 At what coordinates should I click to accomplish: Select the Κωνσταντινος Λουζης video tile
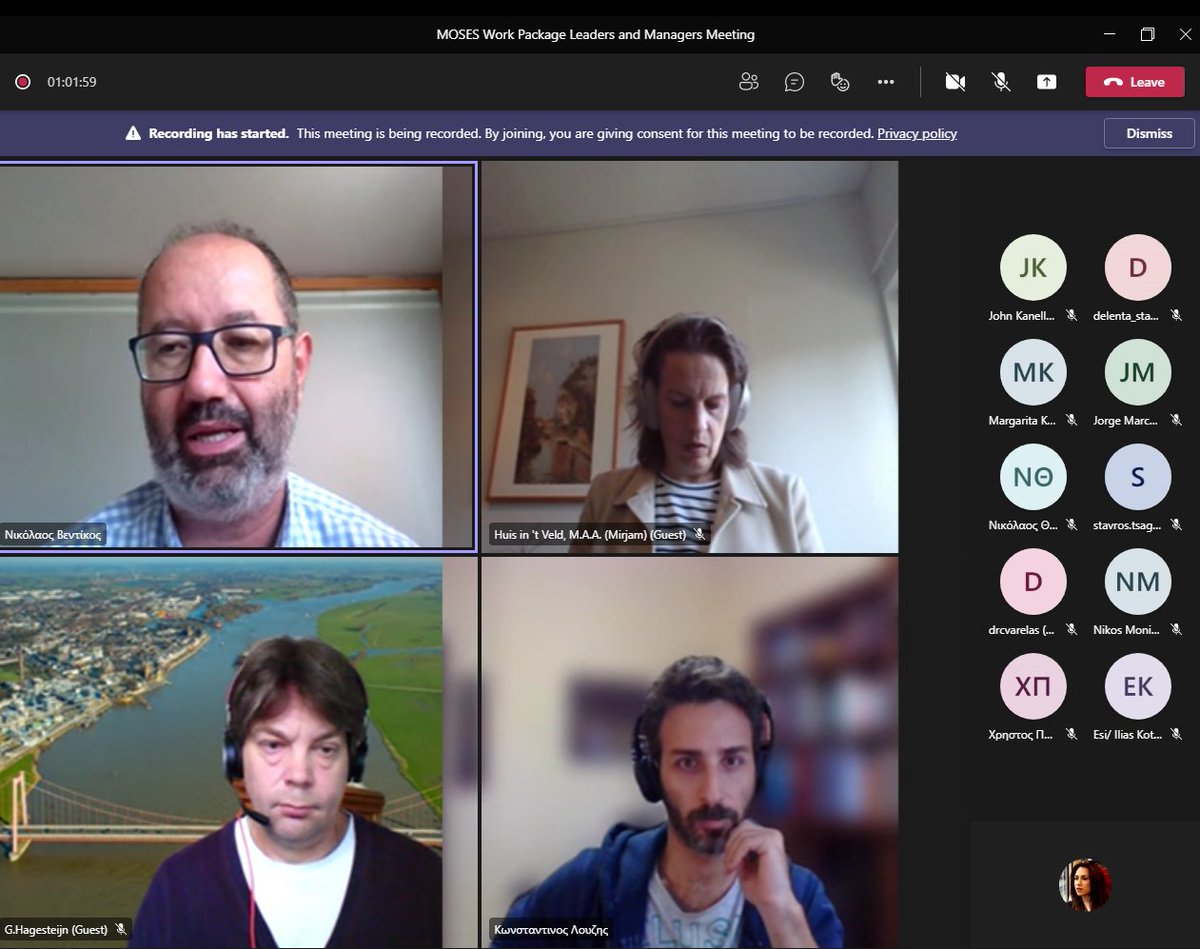690,753
